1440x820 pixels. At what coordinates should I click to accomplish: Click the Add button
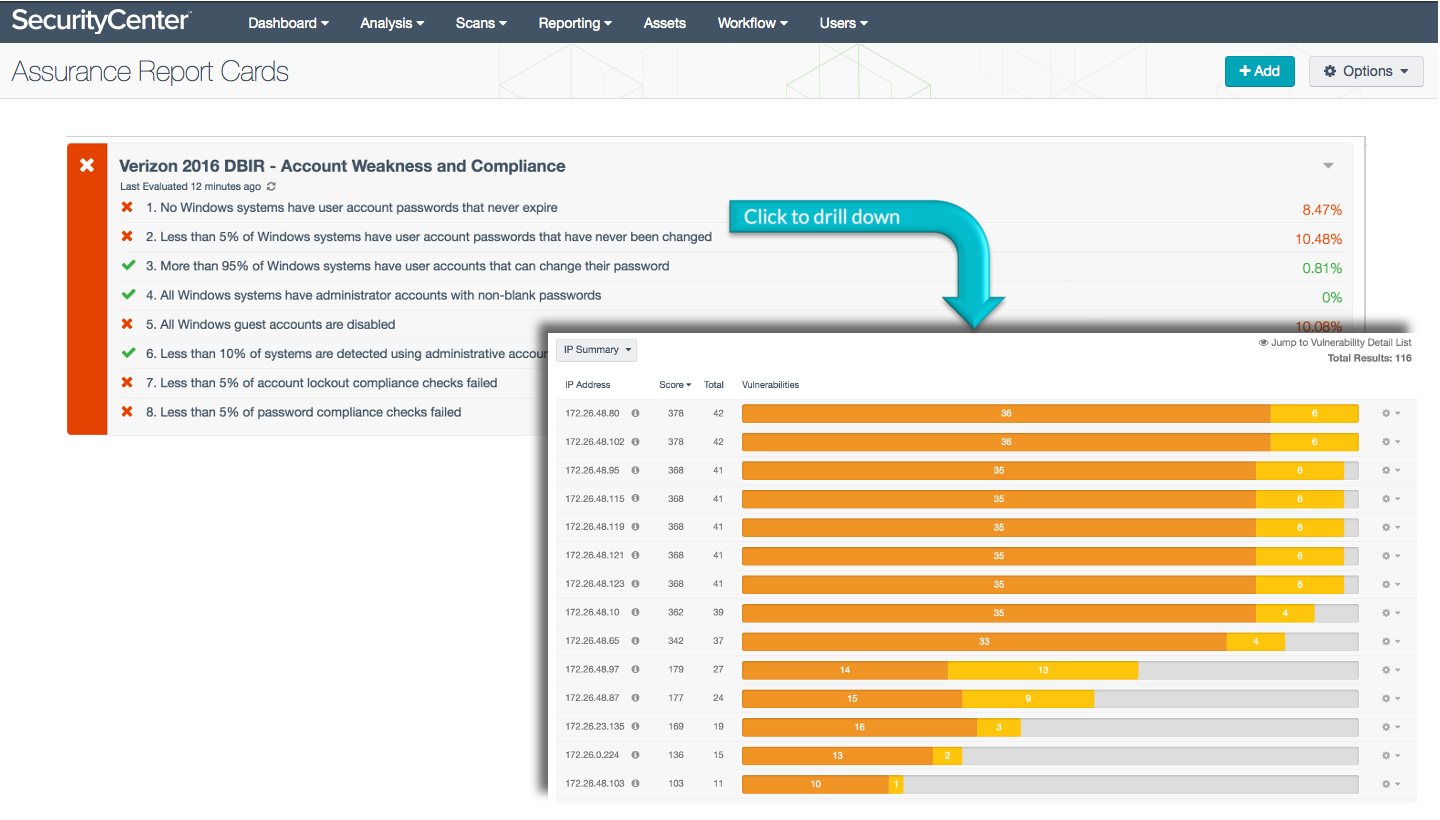click(x=1260, y=71)
